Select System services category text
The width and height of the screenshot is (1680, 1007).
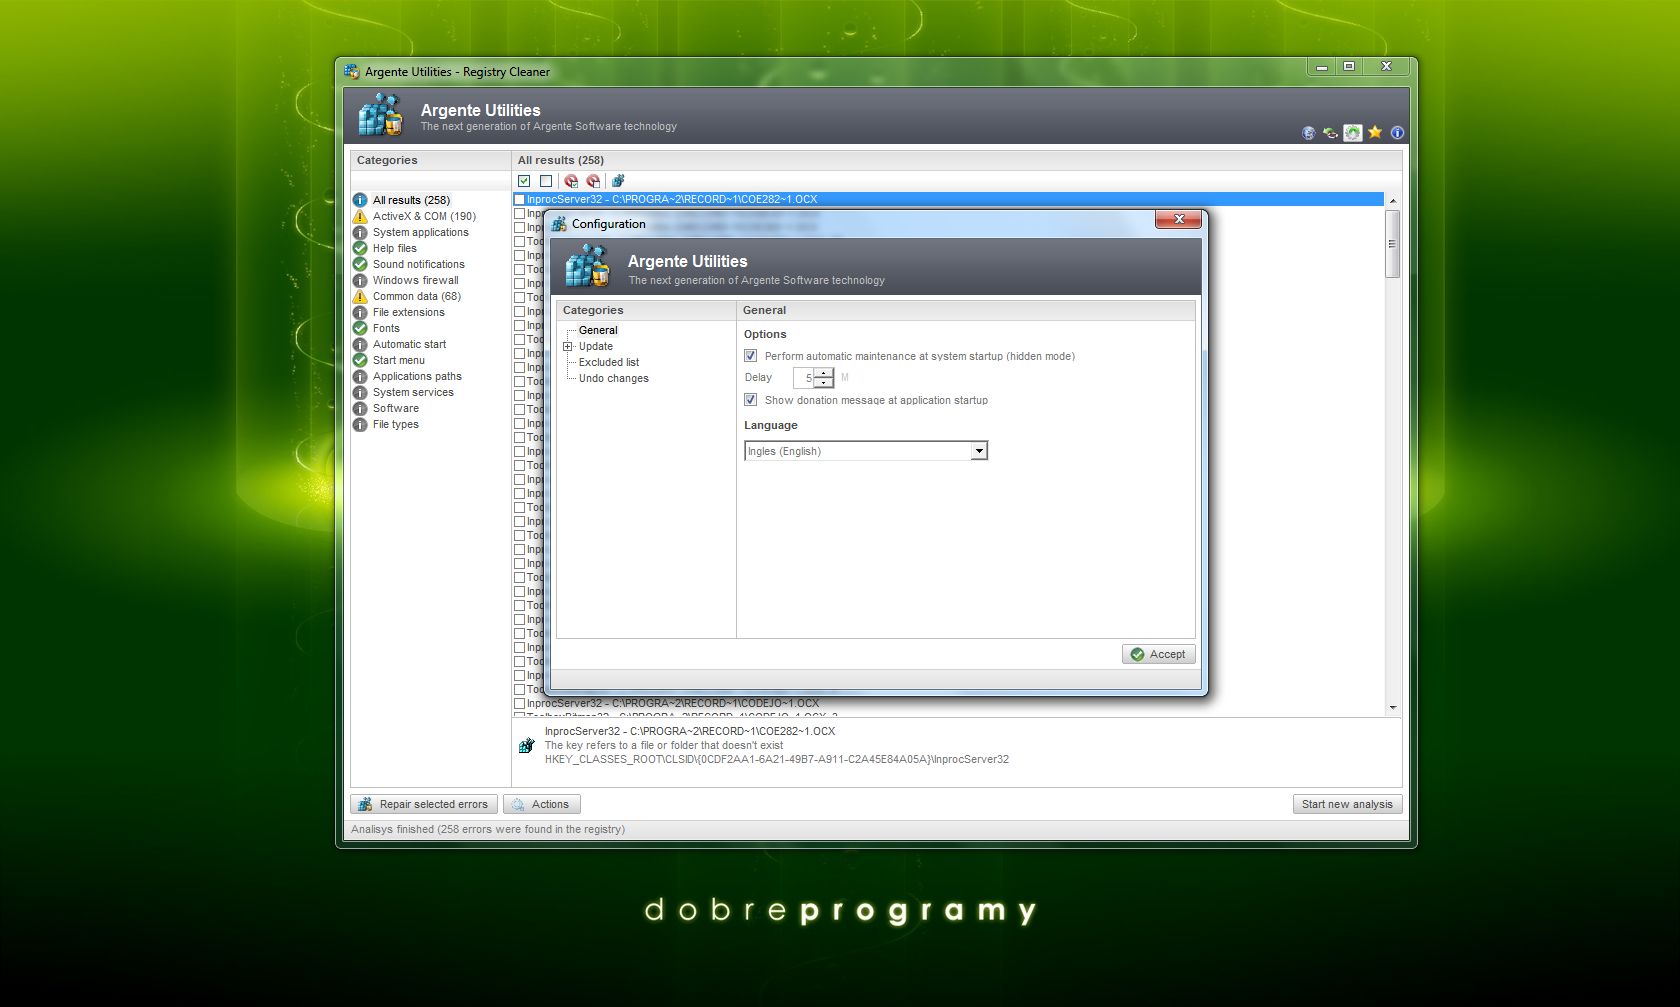[413, 392]
